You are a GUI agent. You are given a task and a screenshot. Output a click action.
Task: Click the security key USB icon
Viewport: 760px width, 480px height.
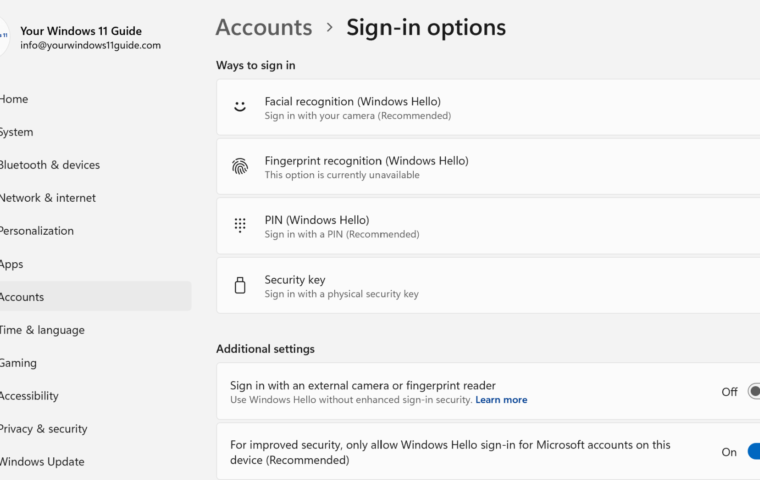coord(240,285)
